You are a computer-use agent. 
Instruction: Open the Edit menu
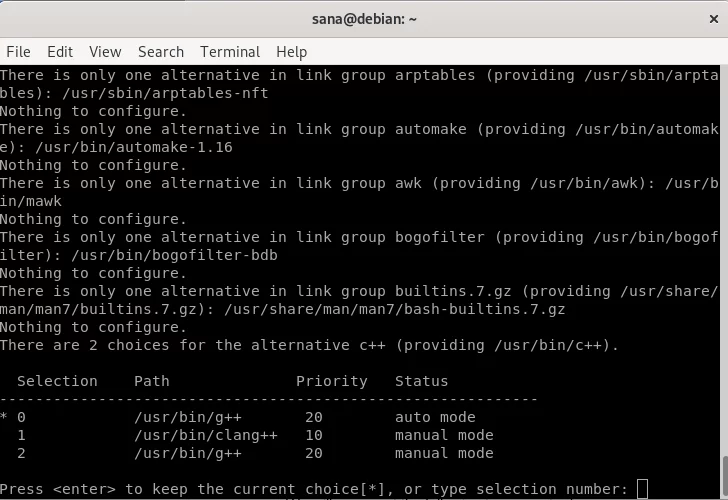60,52
